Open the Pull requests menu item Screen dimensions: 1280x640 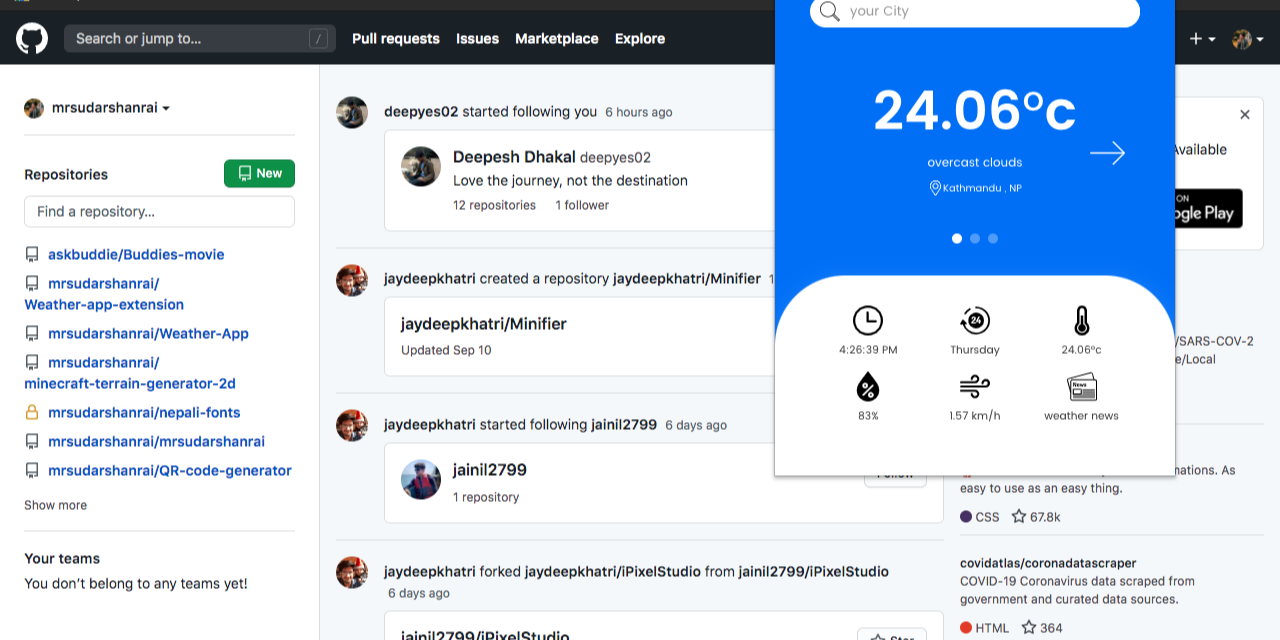(396, 38)
